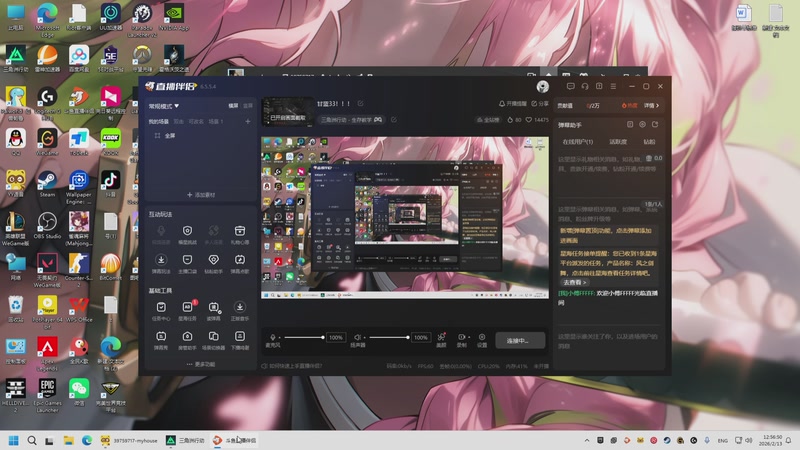Screen dimensions: 800x450
Task: Switch to 活跃度 tab
Action: pos(618,142)
